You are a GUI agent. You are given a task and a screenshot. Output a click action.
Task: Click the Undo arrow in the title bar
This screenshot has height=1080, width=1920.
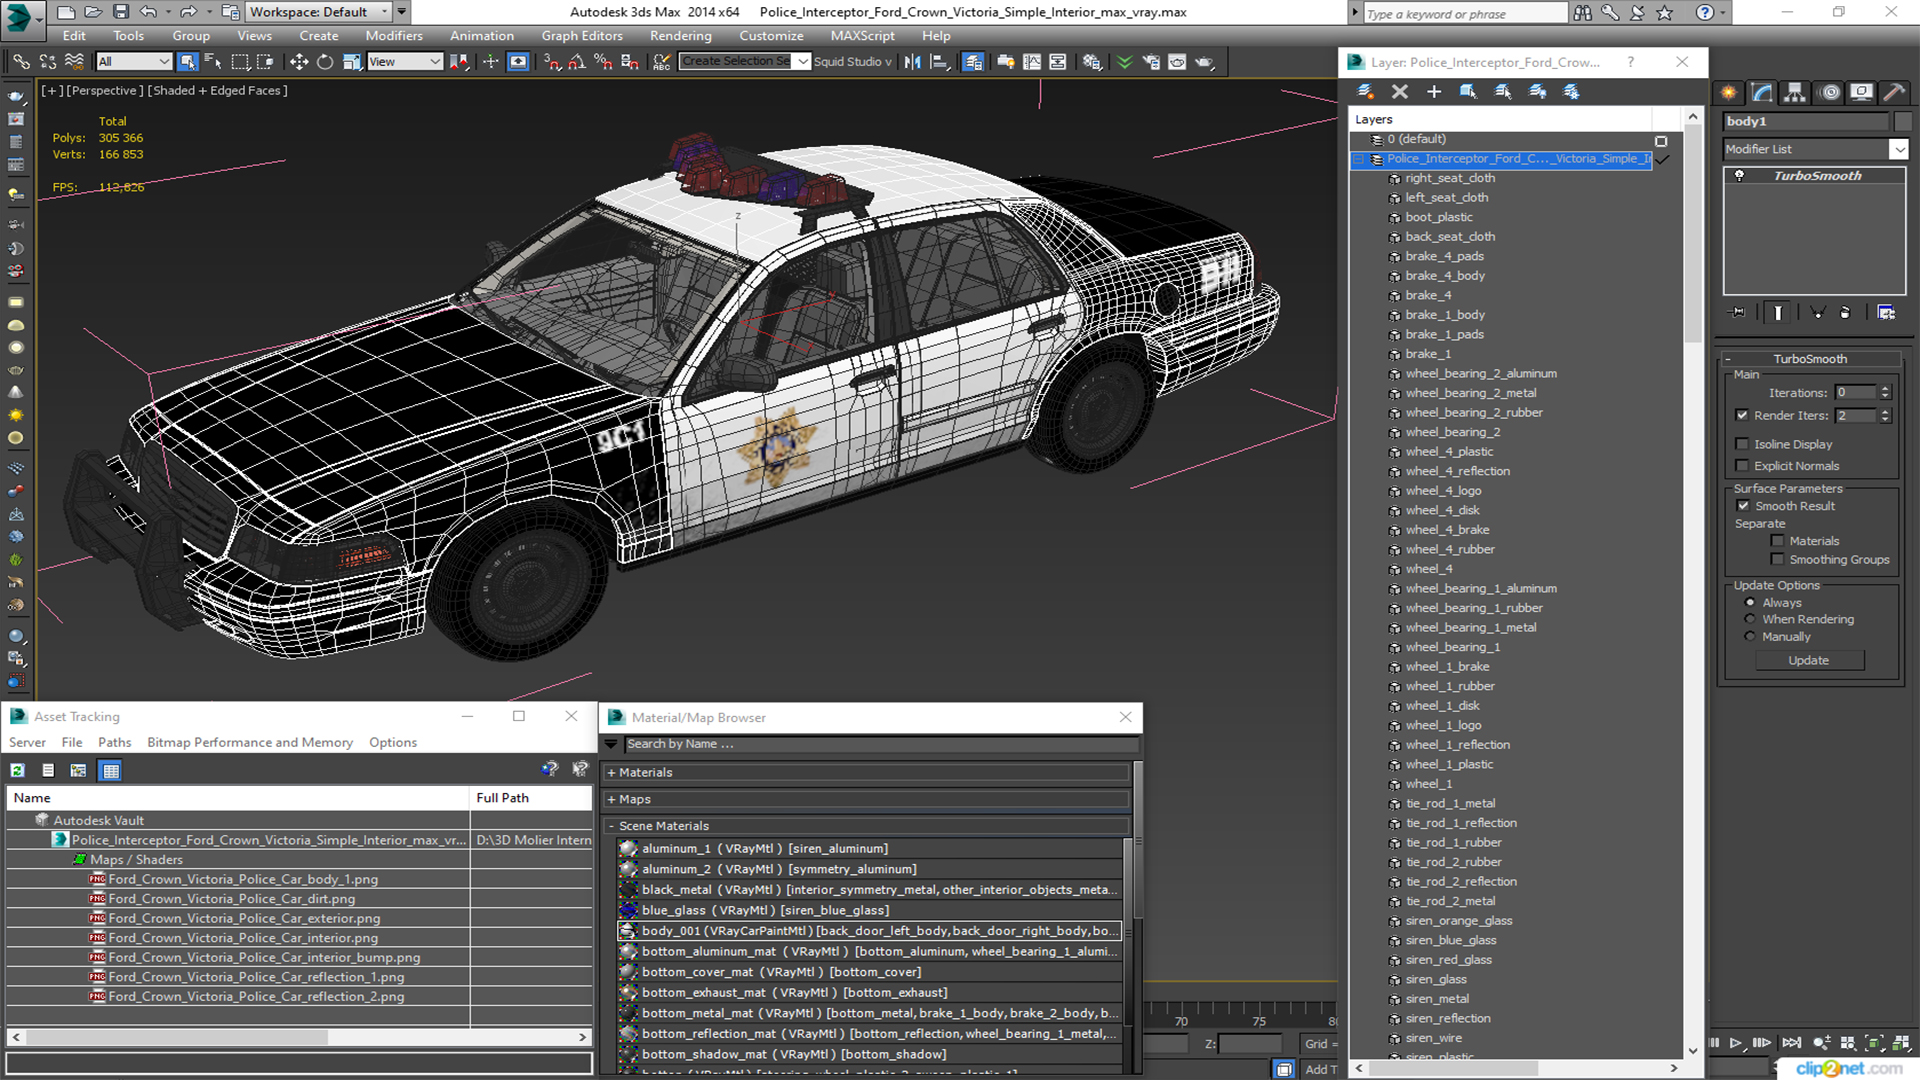point(148,12)
